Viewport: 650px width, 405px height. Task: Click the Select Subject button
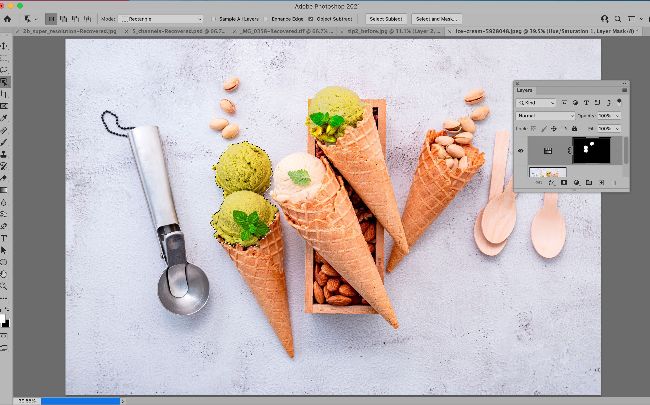pyautogui.click(x=385, y=19)
